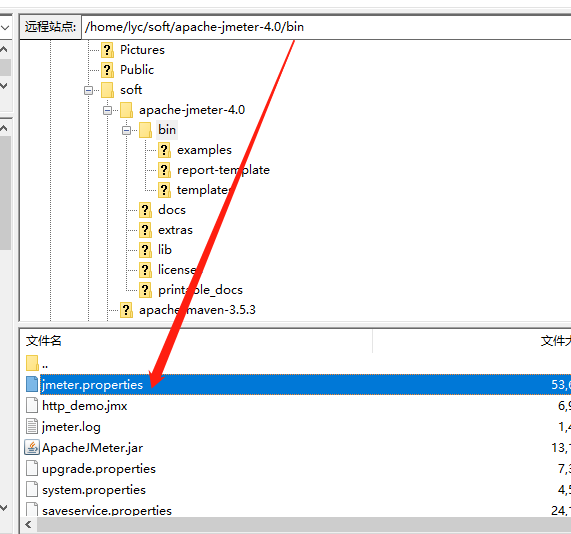The height and width of the screenshot is (534, 571).
Task: Select the Pictures folder in remote tree
Action: click(142, 50)
